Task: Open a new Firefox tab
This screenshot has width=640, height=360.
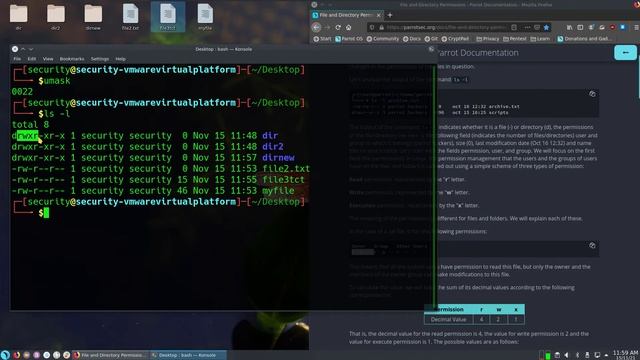Action: 390,15
